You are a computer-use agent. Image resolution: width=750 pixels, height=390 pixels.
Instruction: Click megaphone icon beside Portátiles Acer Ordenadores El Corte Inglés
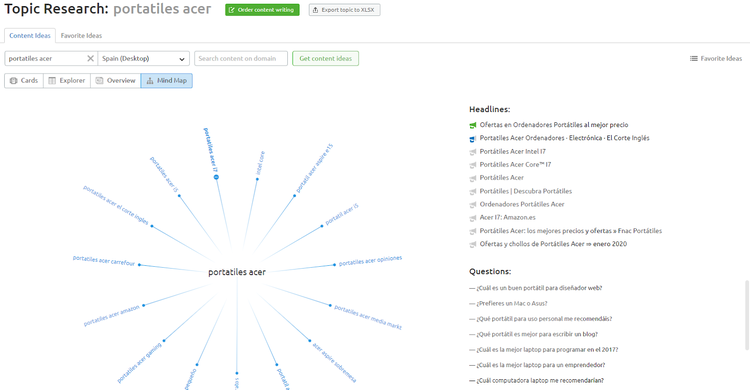[x=473, y=139]
